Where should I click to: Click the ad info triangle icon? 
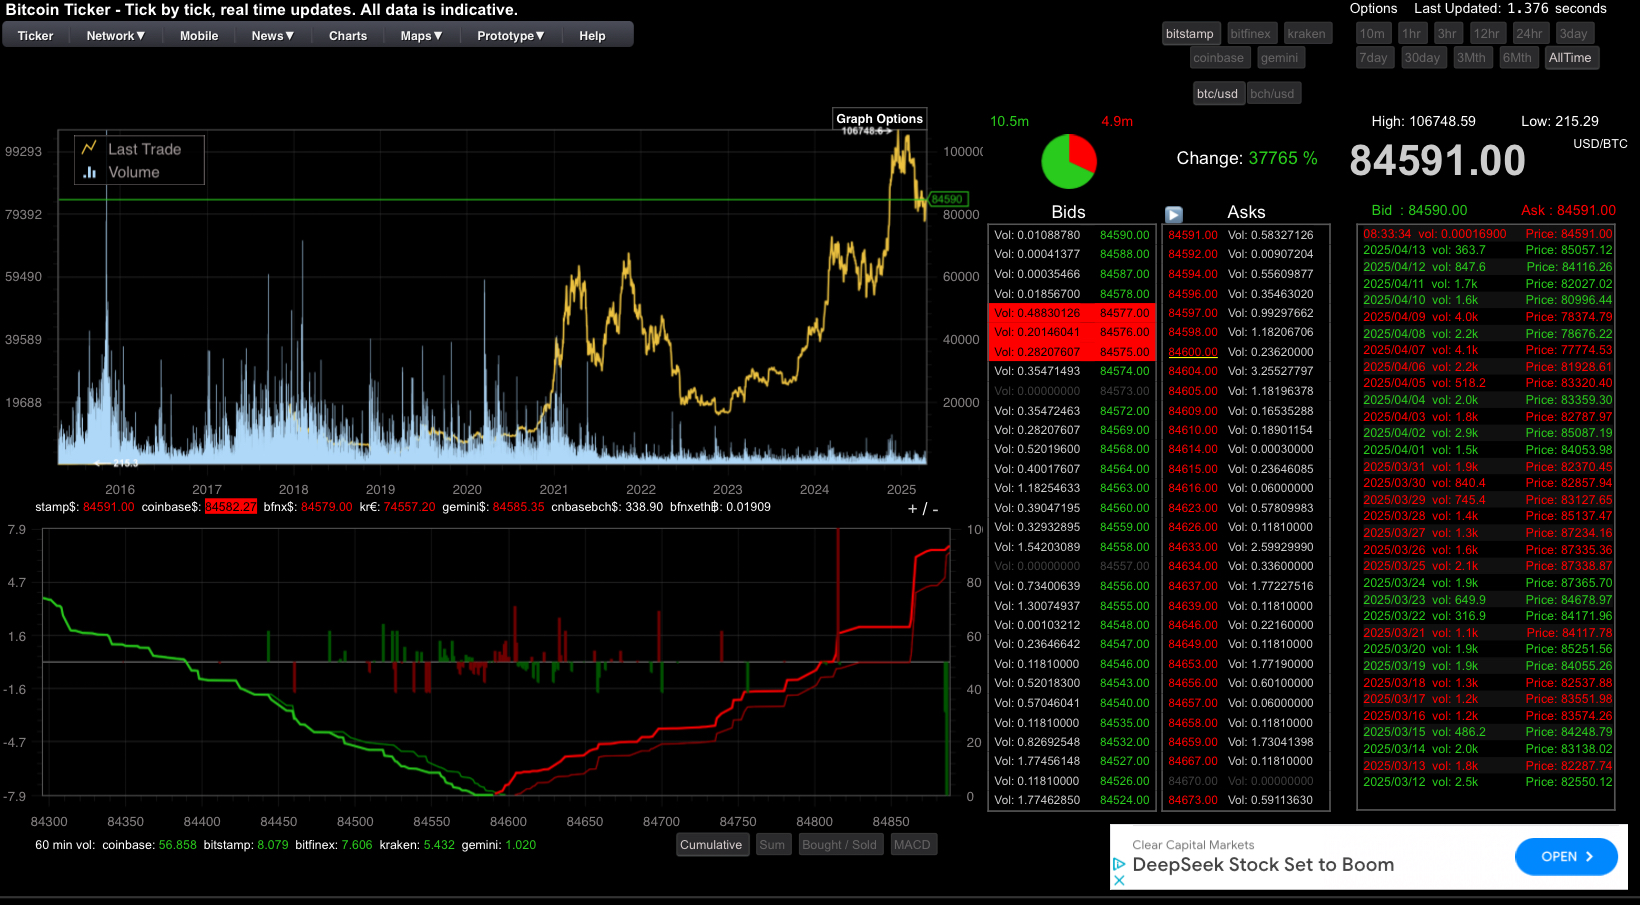click(1119, 863)
